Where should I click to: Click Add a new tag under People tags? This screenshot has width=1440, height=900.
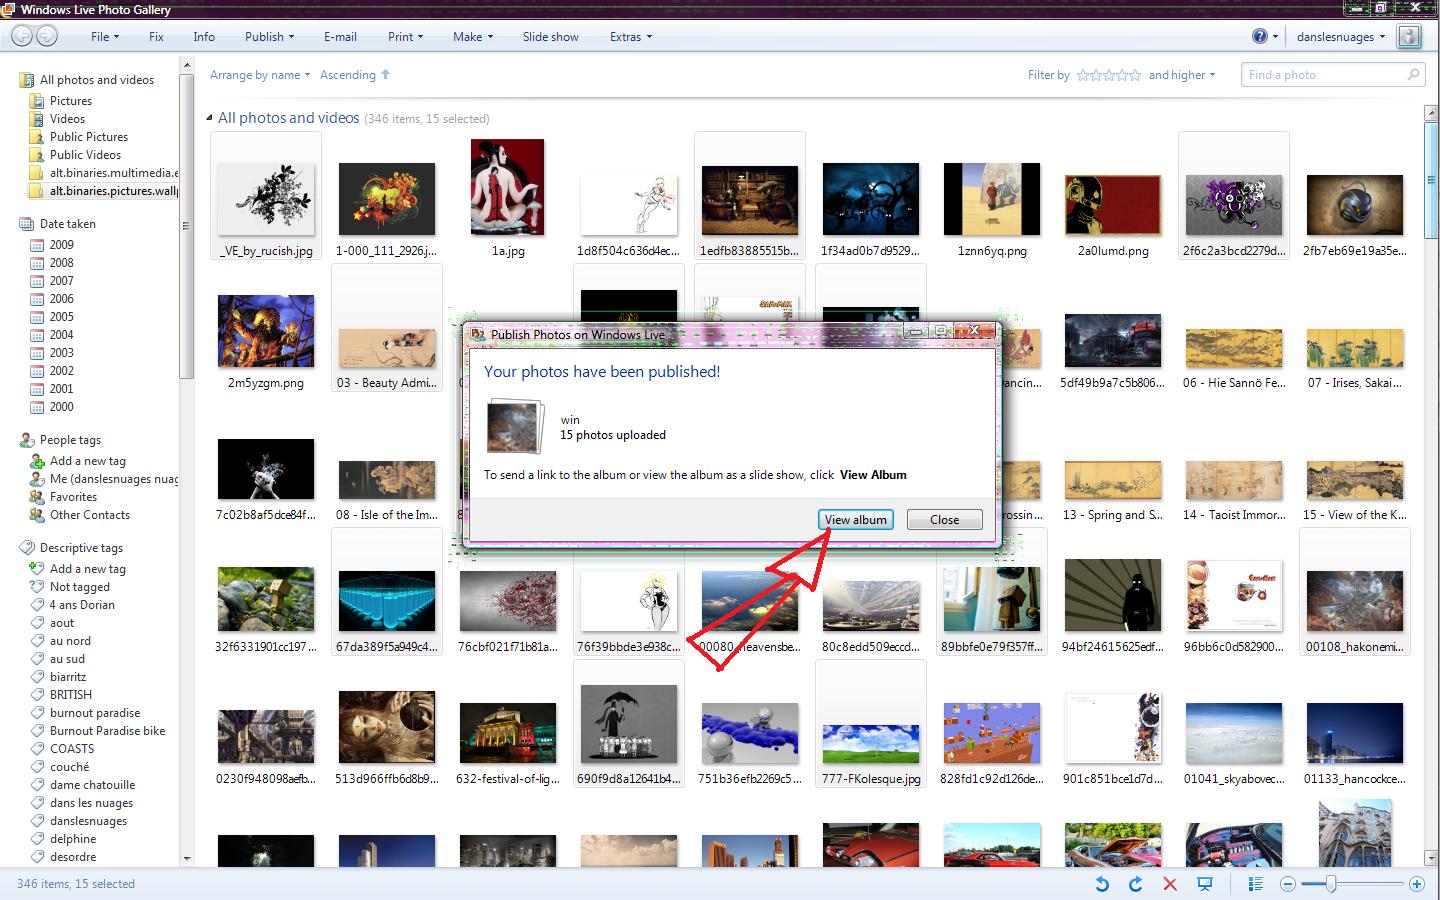tap(87, 461)
